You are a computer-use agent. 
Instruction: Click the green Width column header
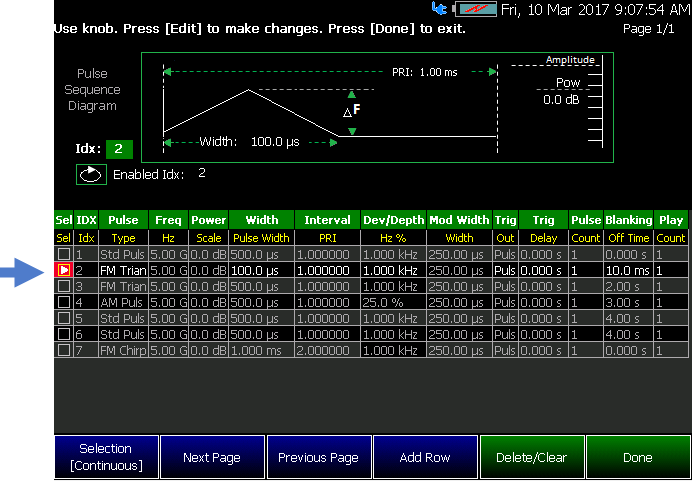(x=262, y=220)
